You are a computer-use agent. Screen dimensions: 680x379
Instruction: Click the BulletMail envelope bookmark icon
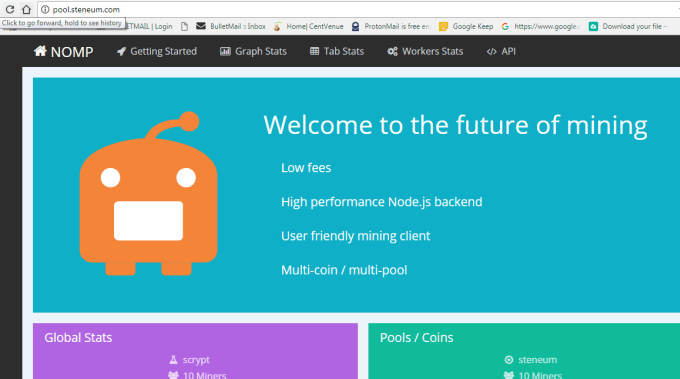201,26
